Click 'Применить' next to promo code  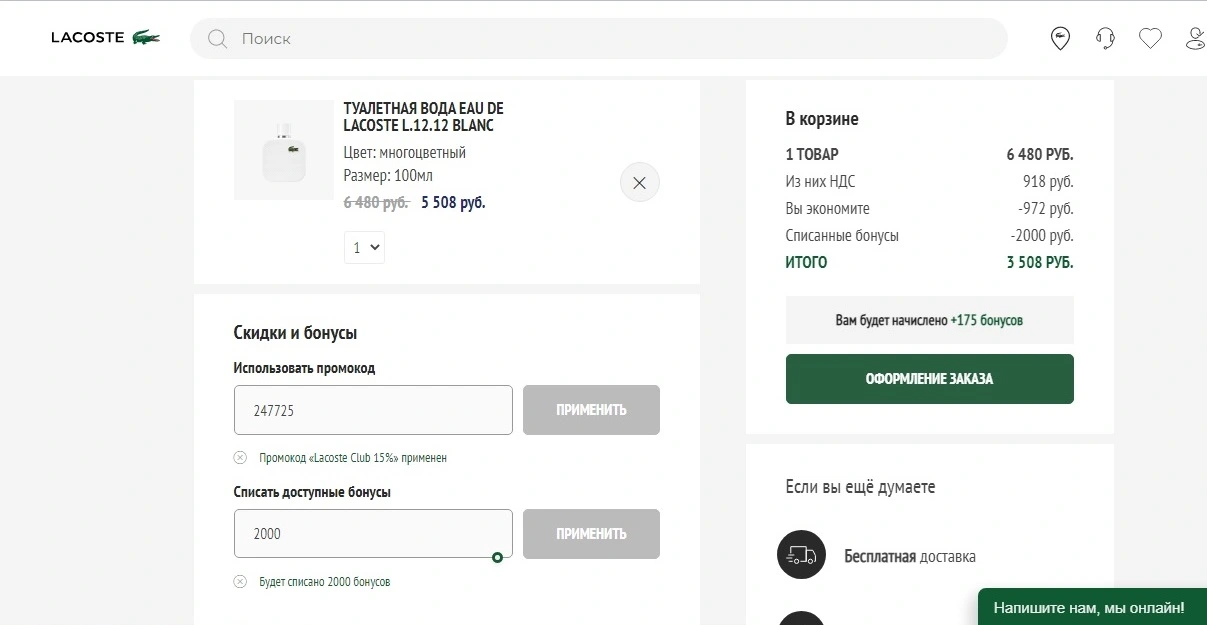pos(591,410)
